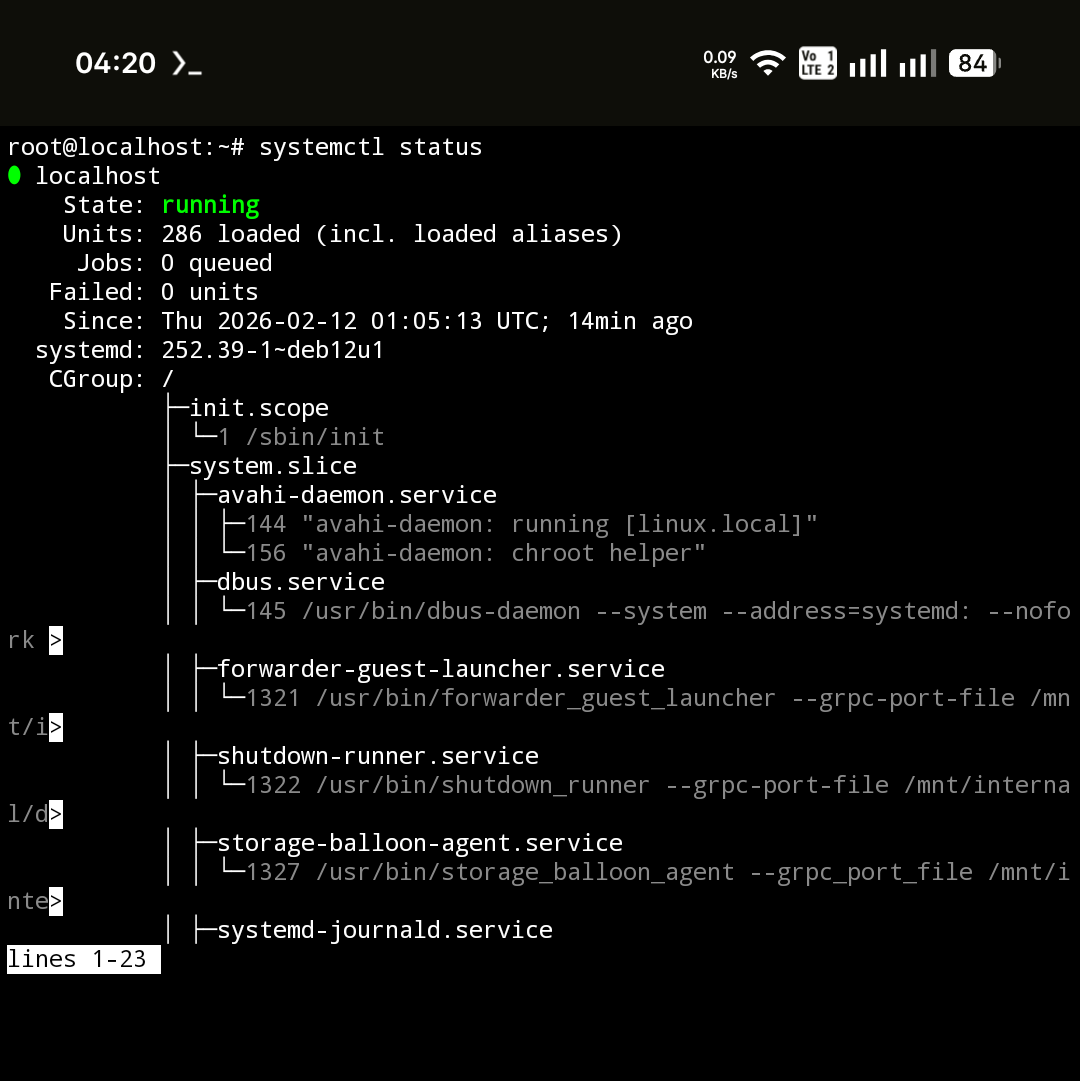Click the truncation marker after 't/i'
1080x1081 pixels.
[x=56, y=727]
